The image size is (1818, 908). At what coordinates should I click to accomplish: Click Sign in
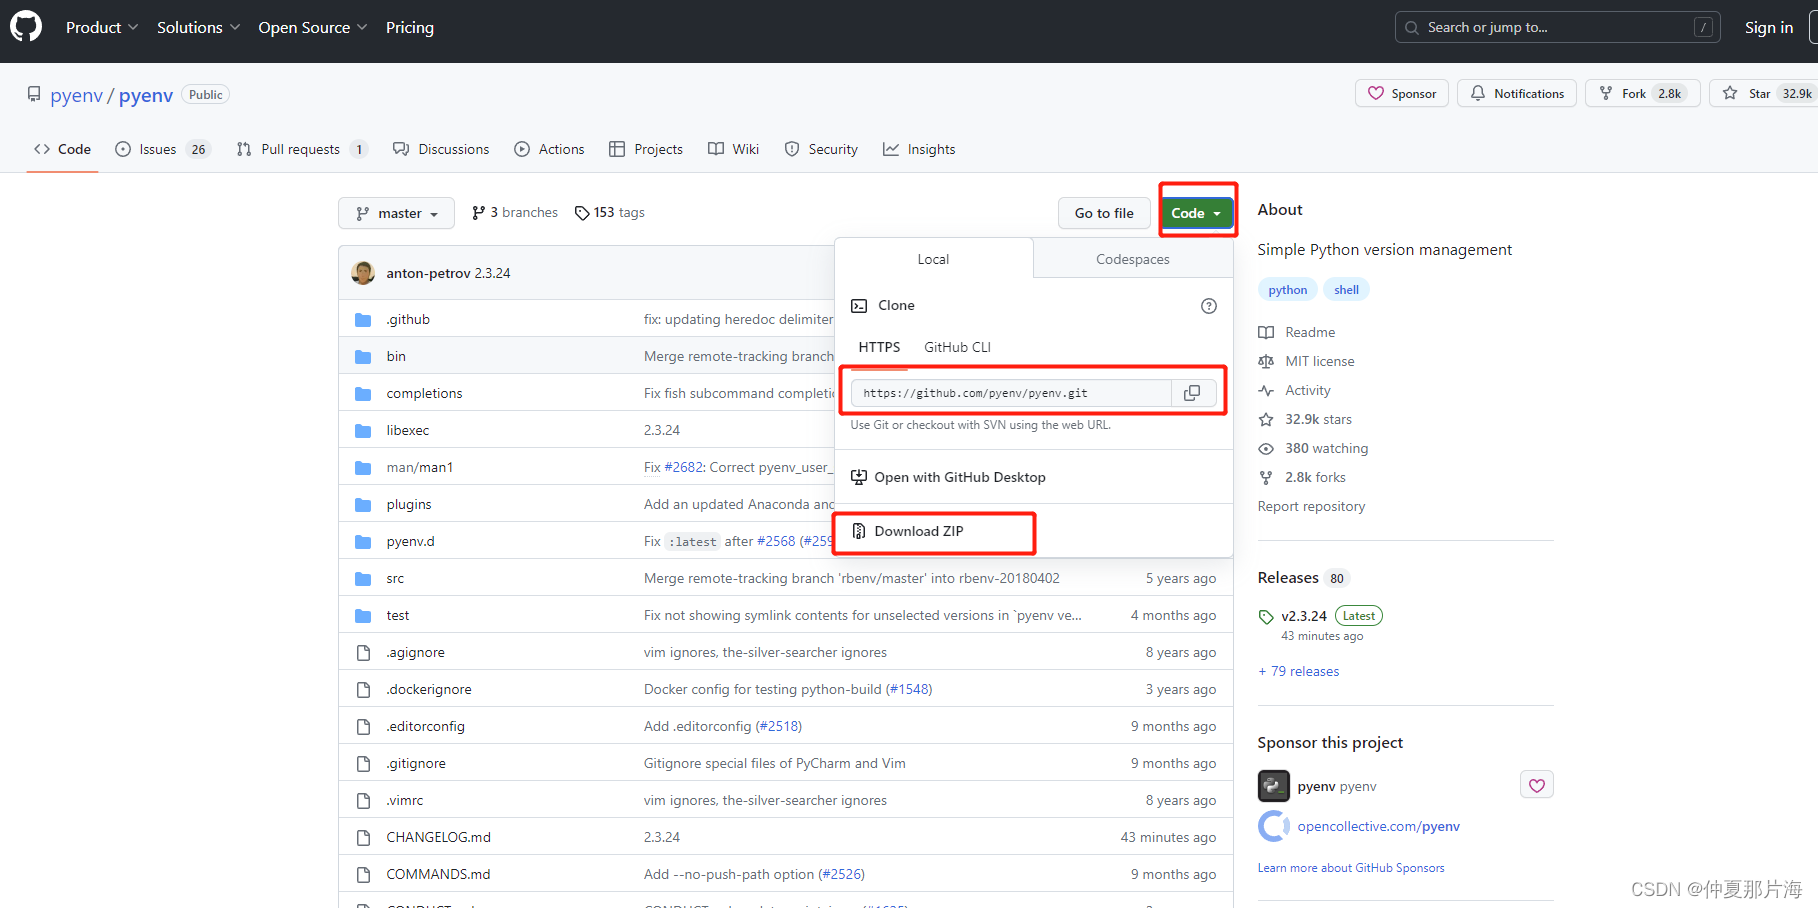[x=1769, y=28]
